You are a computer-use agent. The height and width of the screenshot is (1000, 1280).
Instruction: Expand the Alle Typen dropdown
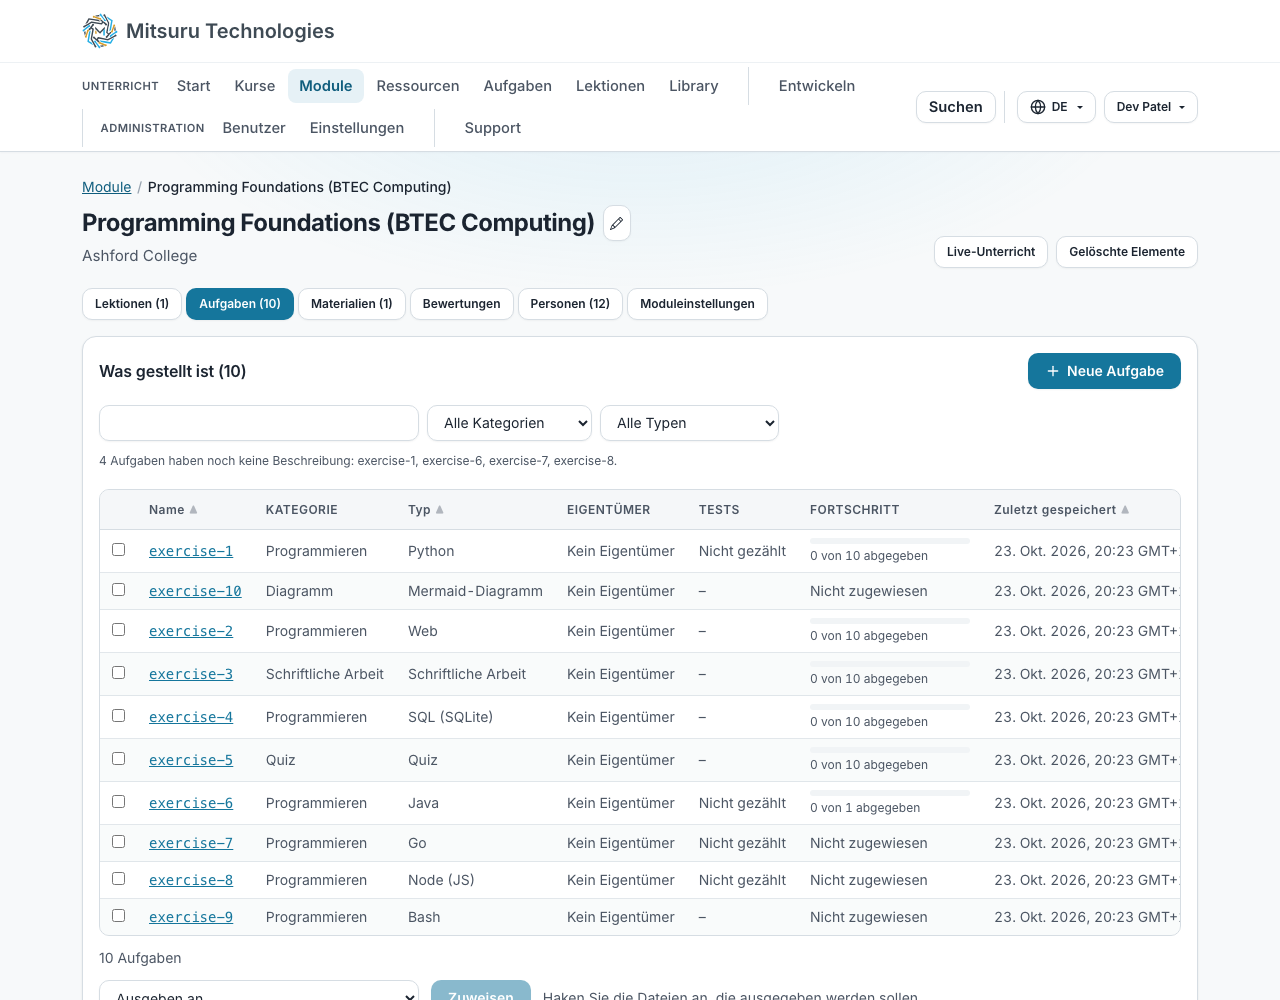689,423
